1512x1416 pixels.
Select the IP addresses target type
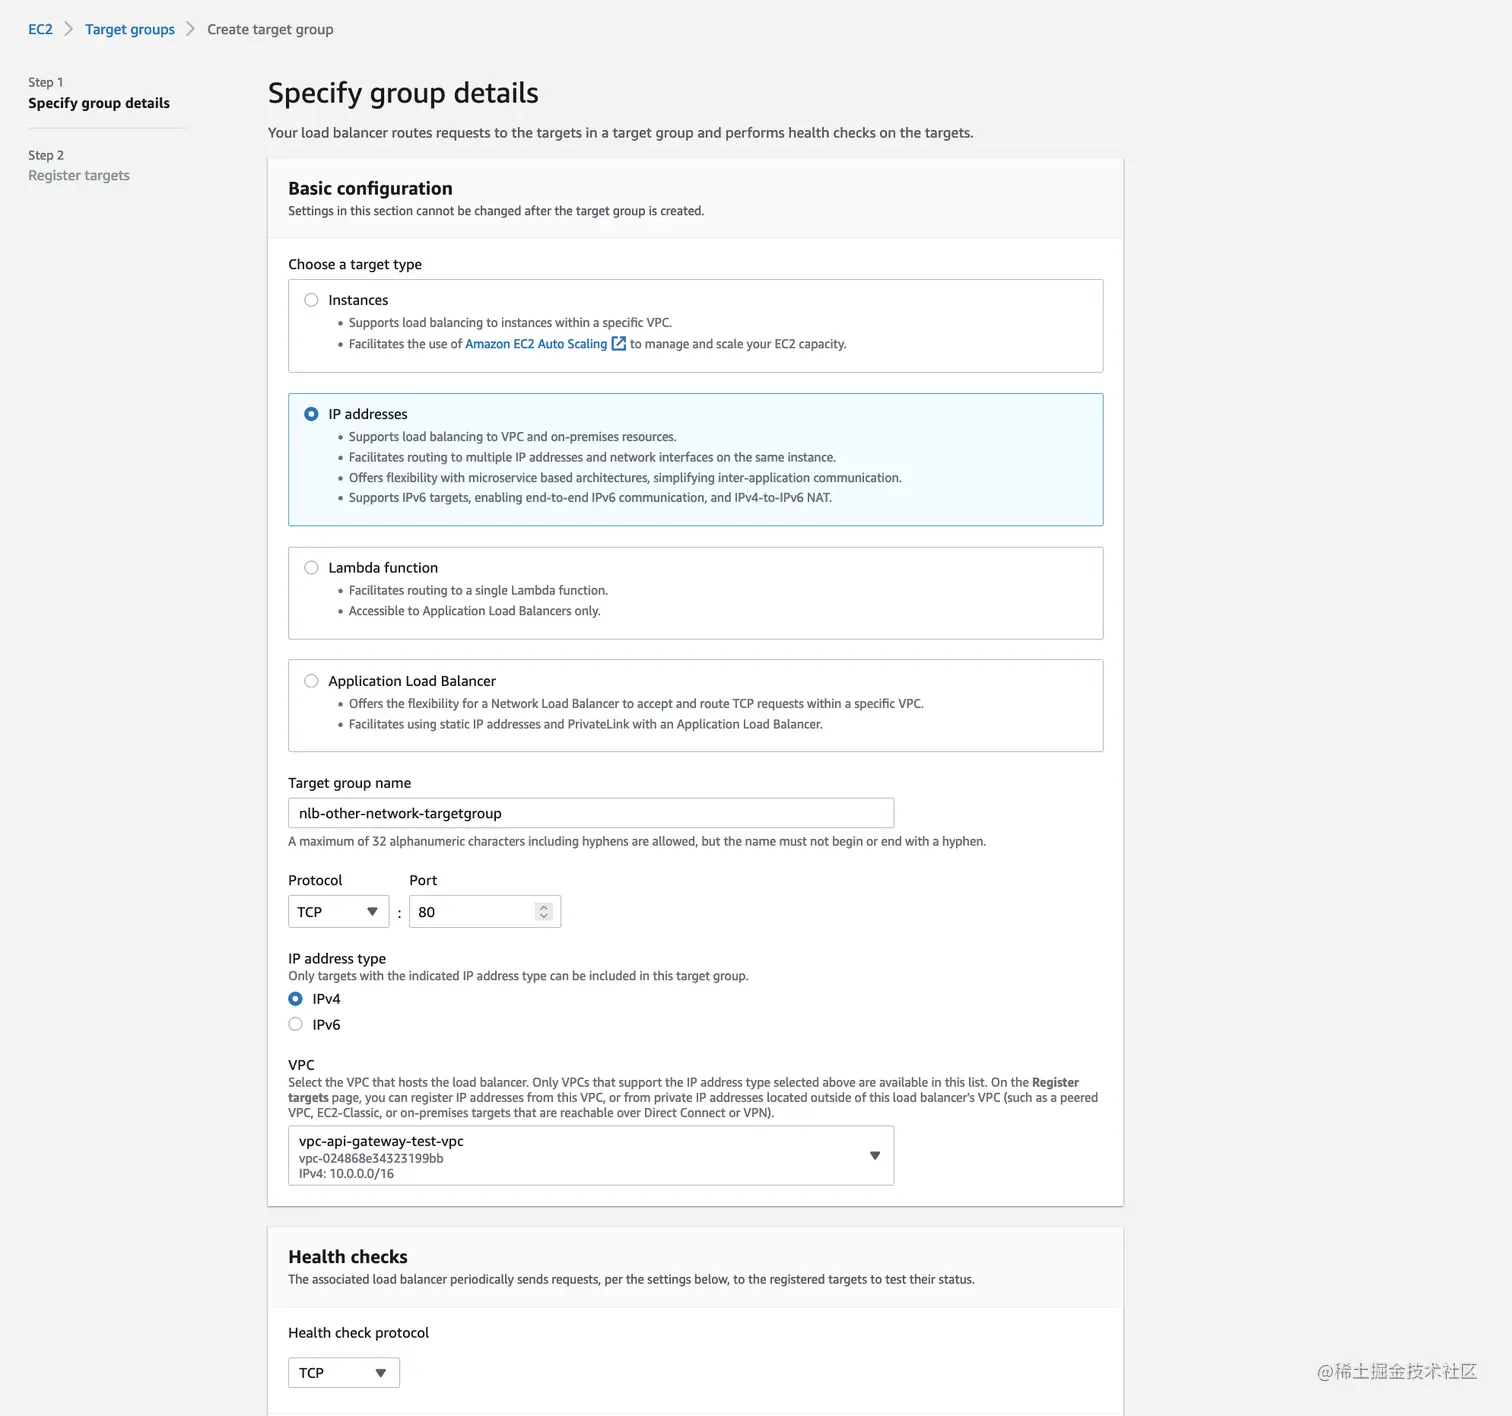point(312,414)
